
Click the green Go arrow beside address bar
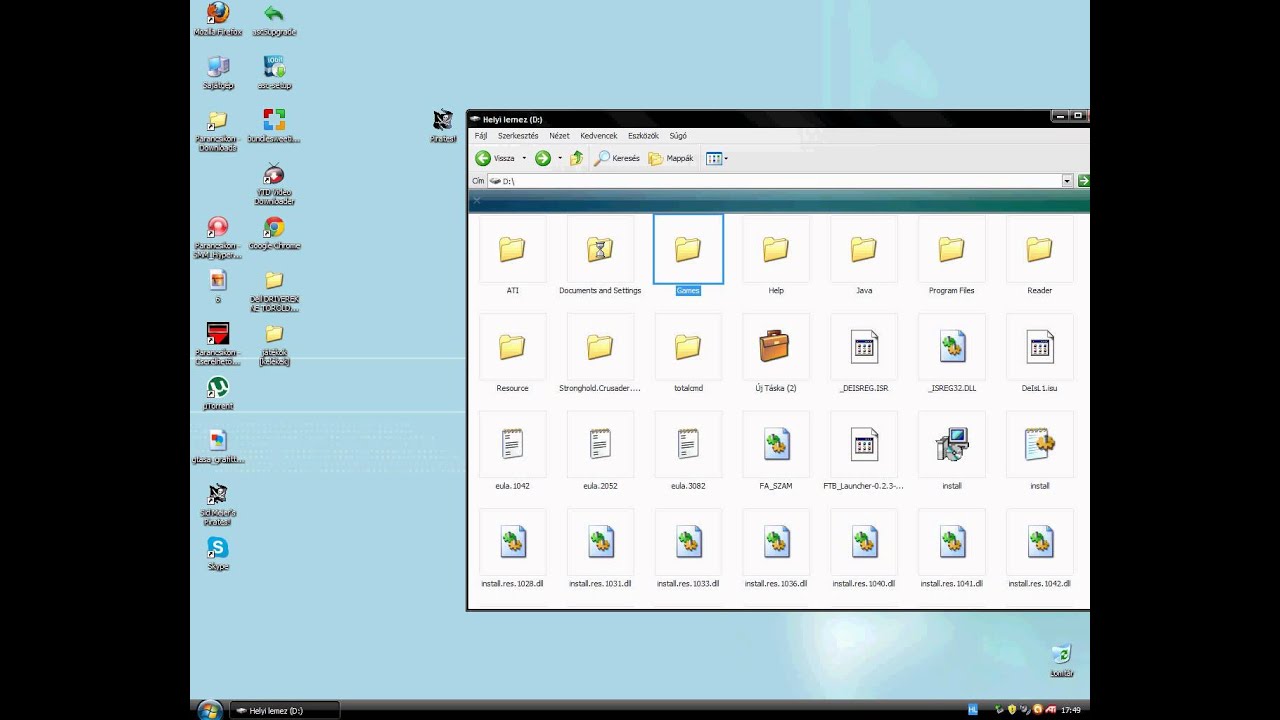pyautogui.click(x=1083, y=181)
